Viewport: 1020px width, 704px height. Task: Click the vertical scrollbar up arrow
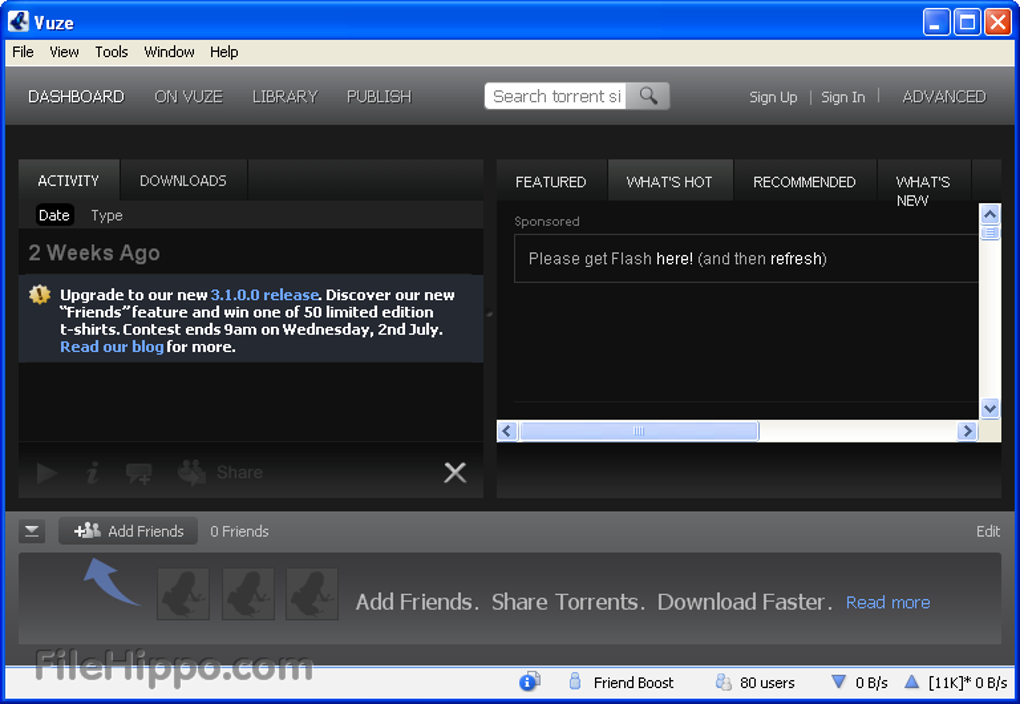[x=990, y=214]
